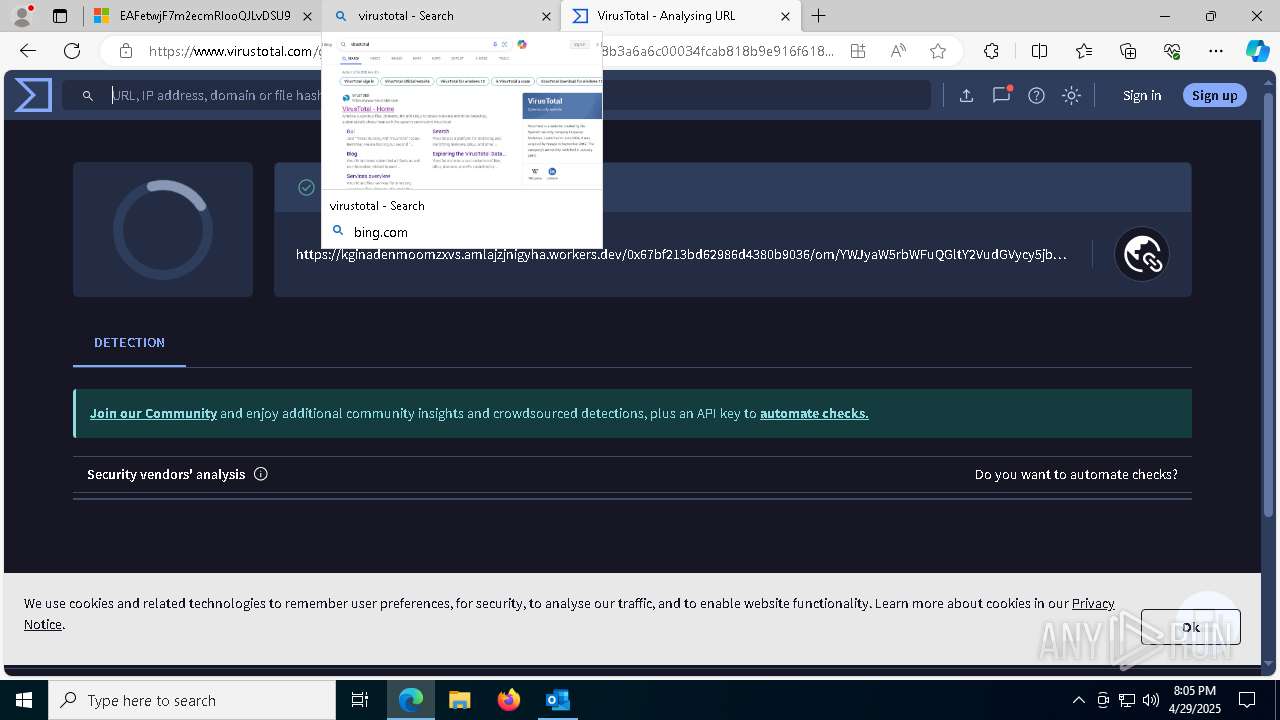Open Edge Settings and more menu
Screen dimensions: 1280x720
pyautogui.click(x=1216, y=51)
